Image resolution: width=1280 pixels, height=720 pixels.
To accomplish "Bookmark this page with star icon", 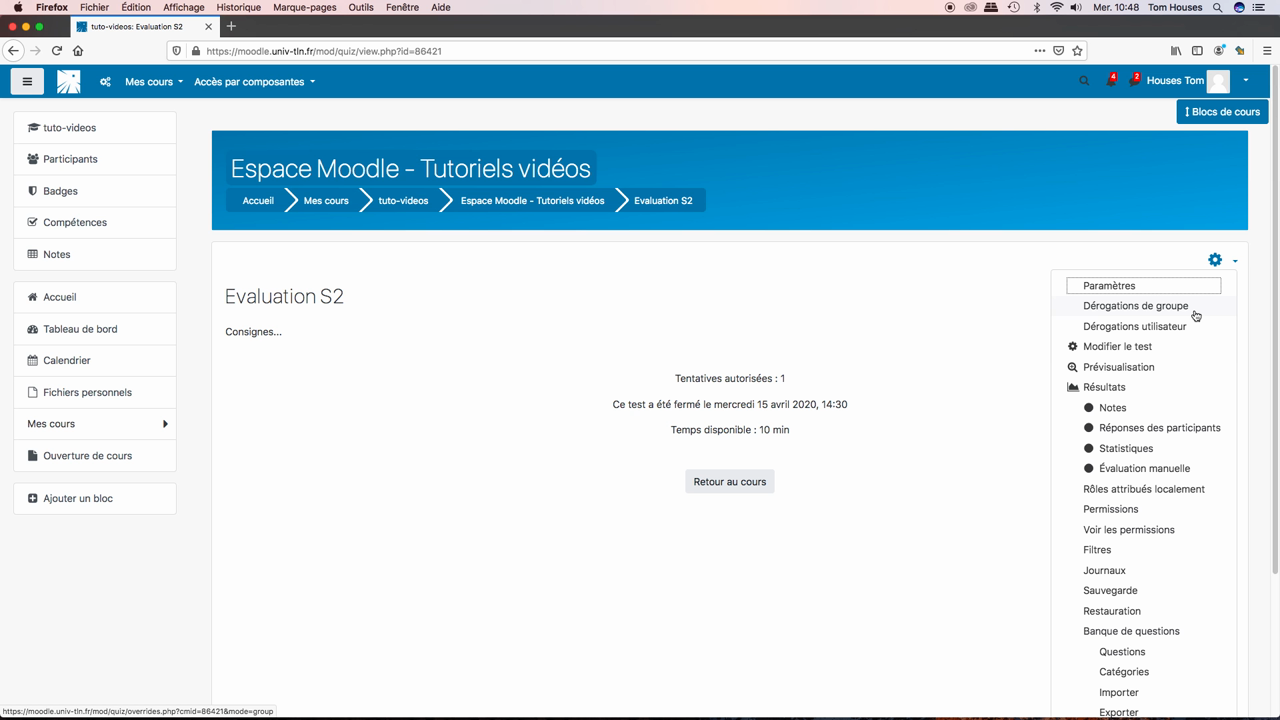I will (1077, 51).
